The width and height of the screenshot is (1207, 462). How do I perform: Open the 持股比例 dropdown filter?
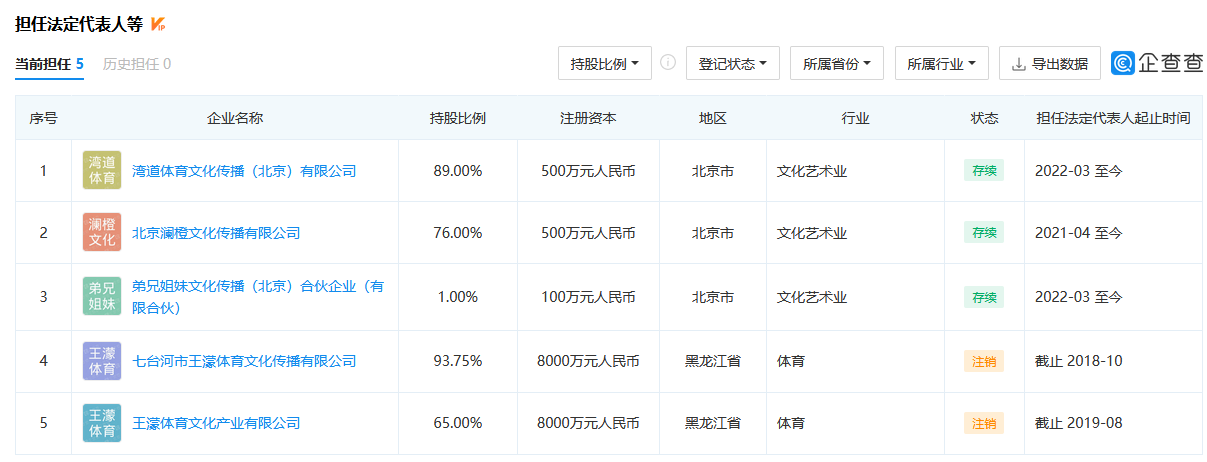pos(605,63)
